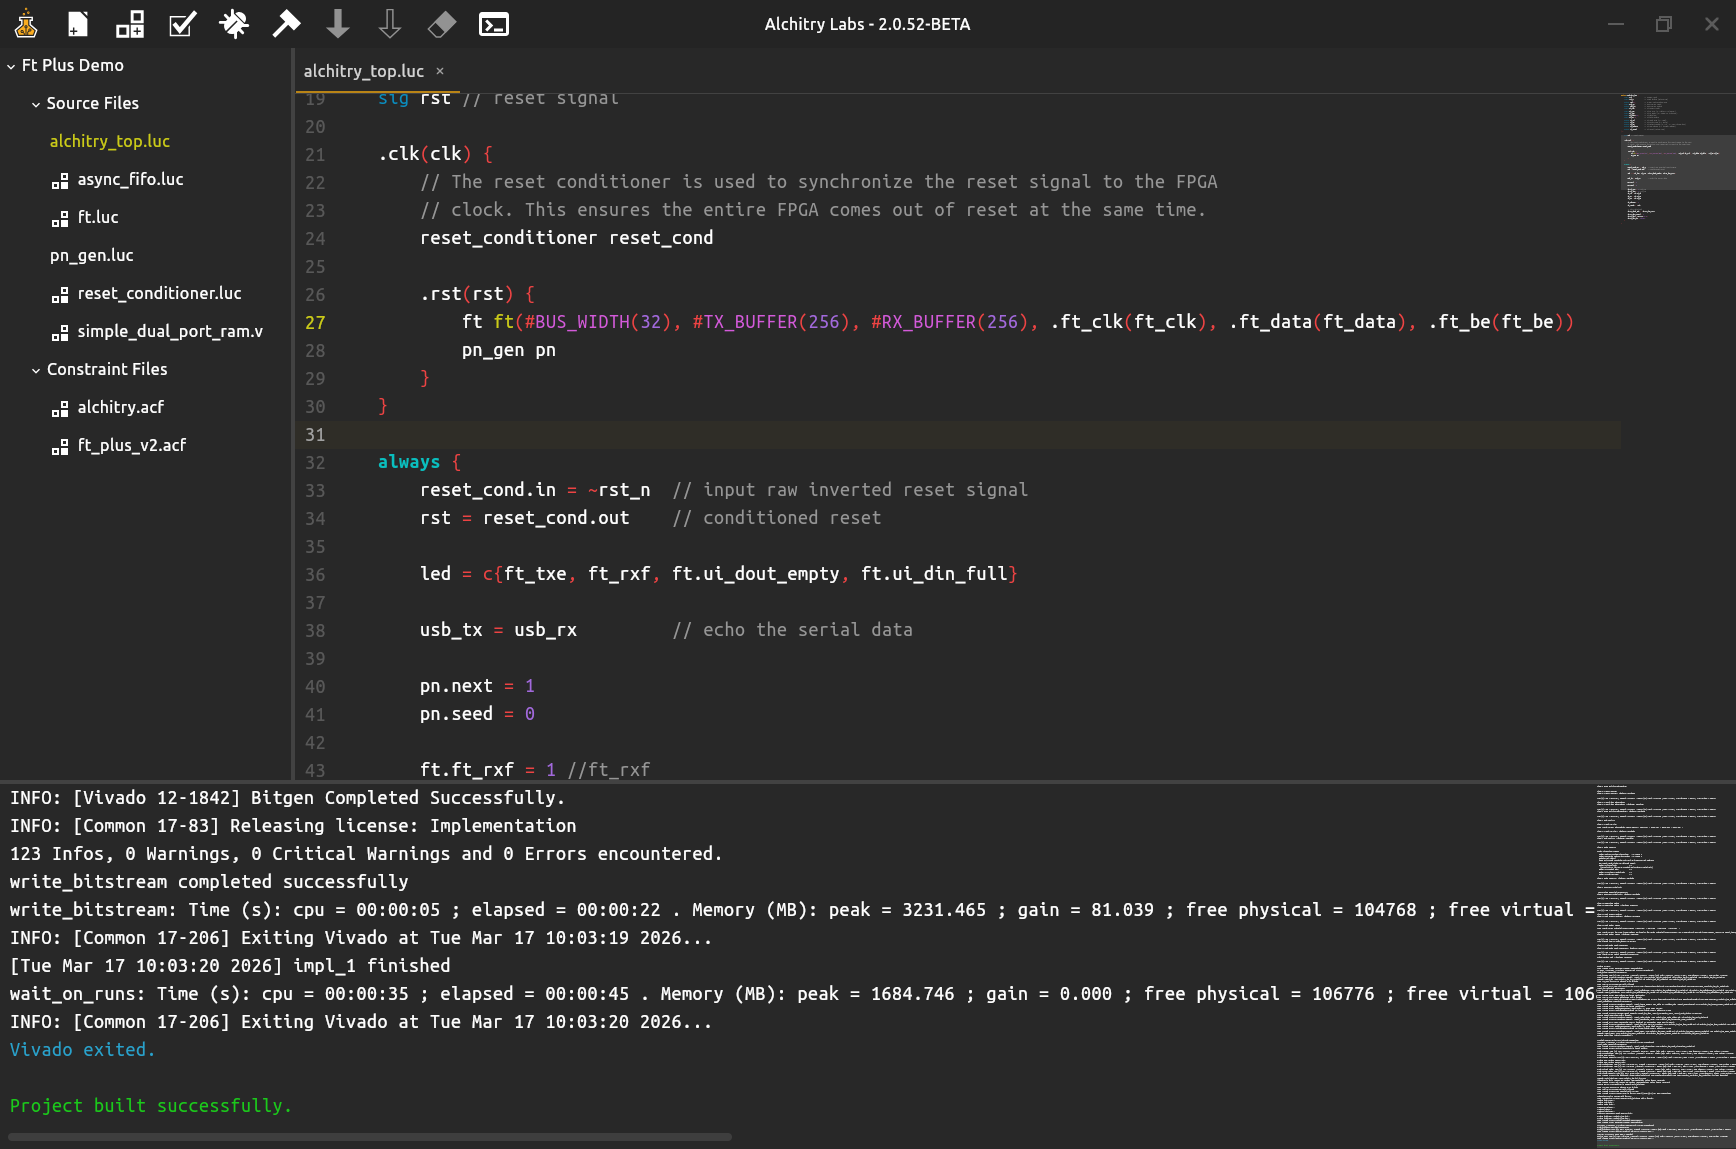1736x1149 pixels.
Task: Start the debugger with the bug icon
Action: (234, 24)
